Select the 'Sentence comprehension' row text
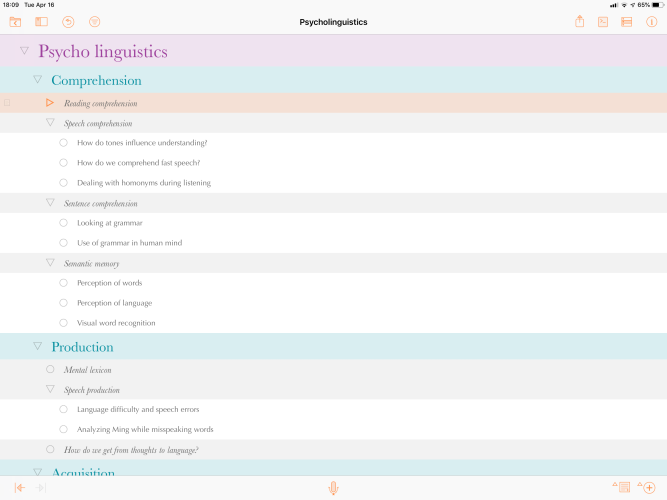This screenshot has height=500, width=667. [101, 203]
